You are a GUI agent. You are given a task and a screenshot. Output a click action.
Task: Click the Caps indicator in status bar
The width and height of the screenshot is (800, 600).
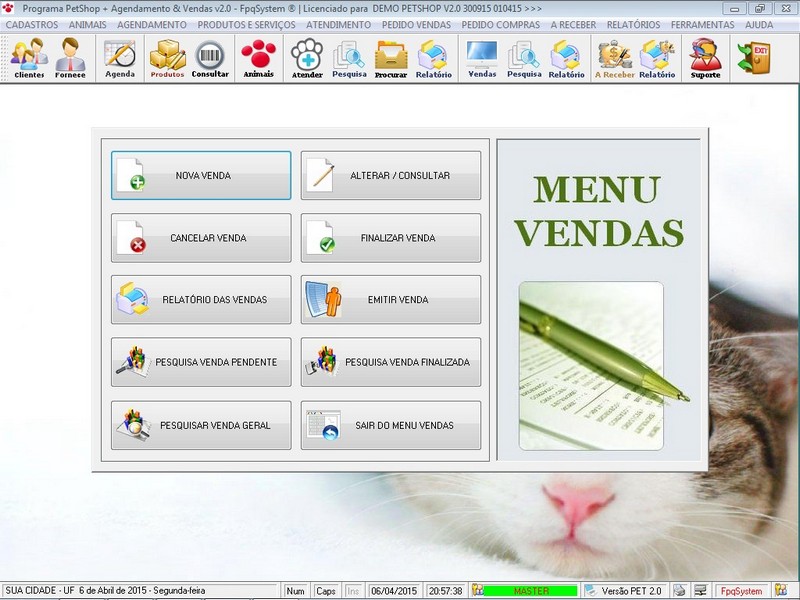(x=326, y=591)
